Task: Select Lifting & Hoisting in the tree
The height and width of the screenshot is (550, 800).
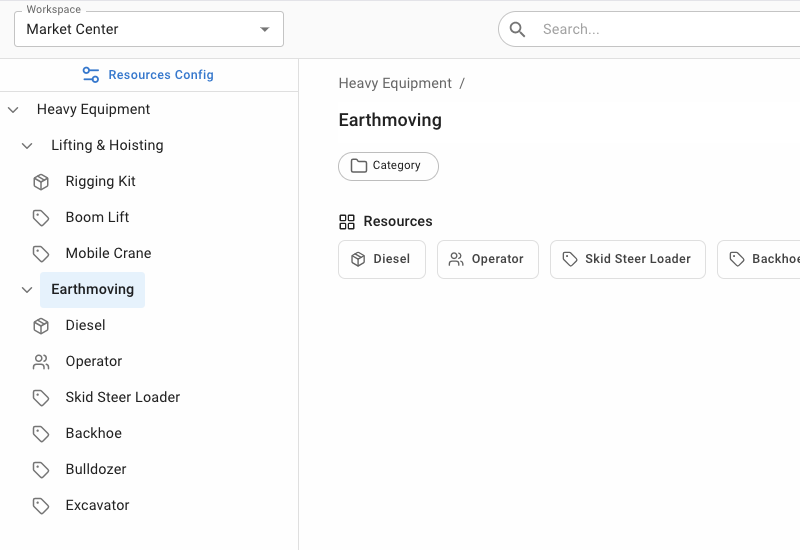Action: point(107,145)
